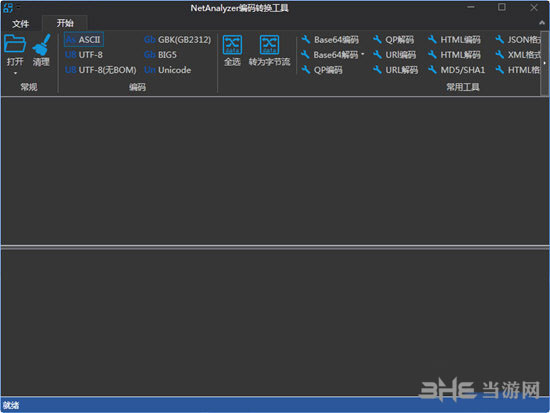Open the Base64解码 dropdown arrow

tap(362, 54)
